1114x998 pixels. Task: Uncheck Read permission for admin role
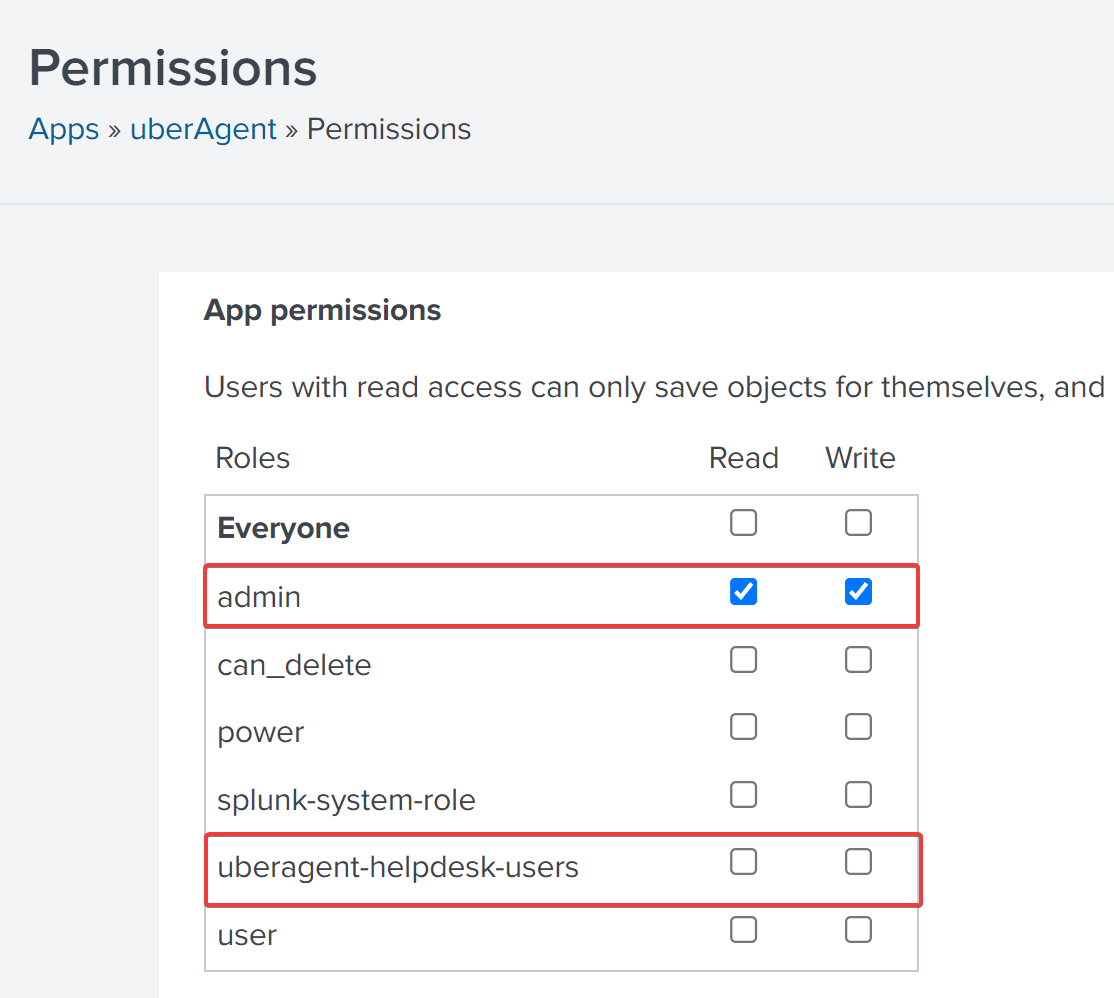pos(743,592)
